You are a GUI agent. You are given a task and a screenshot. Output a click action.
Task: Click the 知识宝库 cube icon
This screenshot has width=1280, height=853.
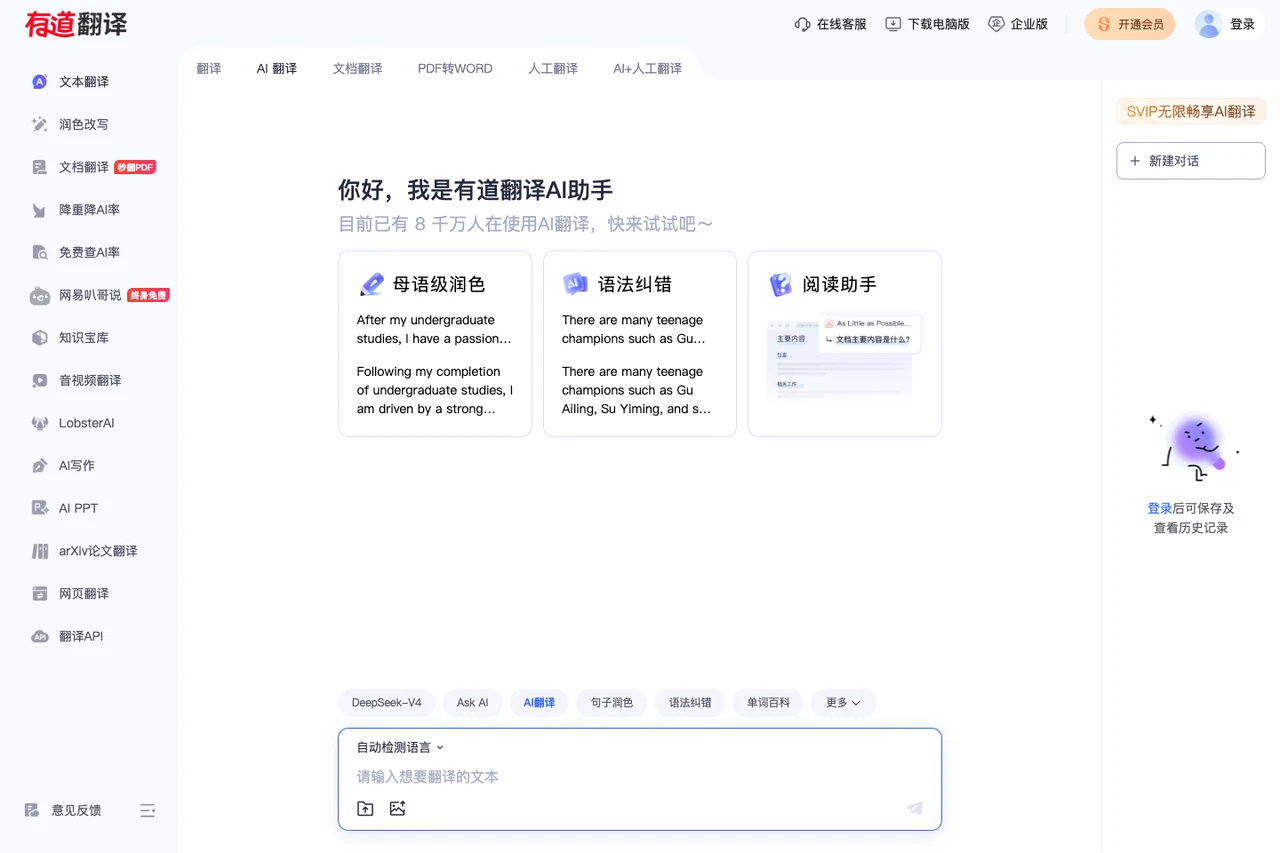(x=40, y=338)
